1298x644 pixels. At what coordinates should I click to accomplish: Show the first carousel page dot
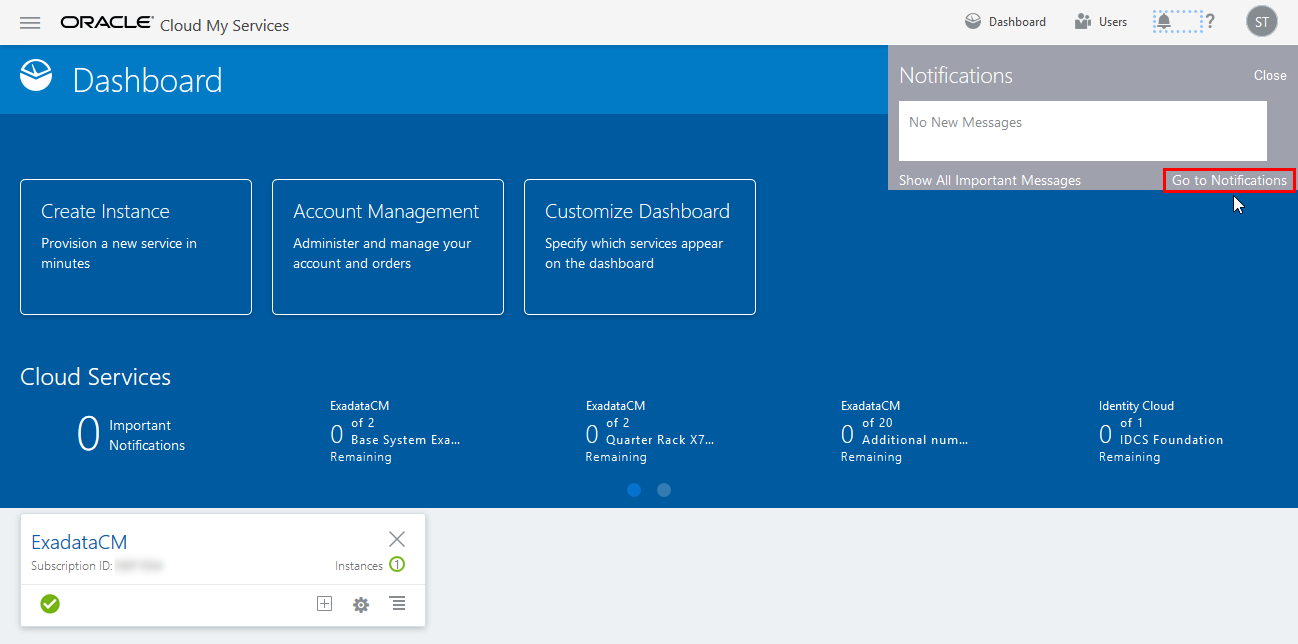[x=634, y=490]
